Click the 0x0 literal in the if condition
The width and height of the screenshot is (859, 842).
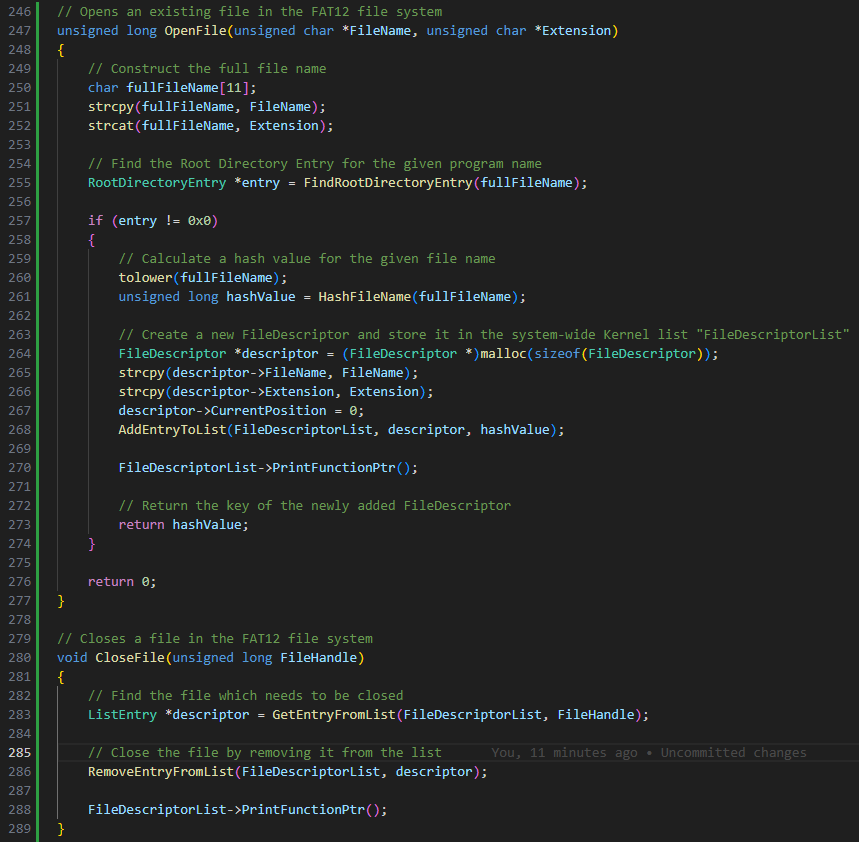[199, 221]
